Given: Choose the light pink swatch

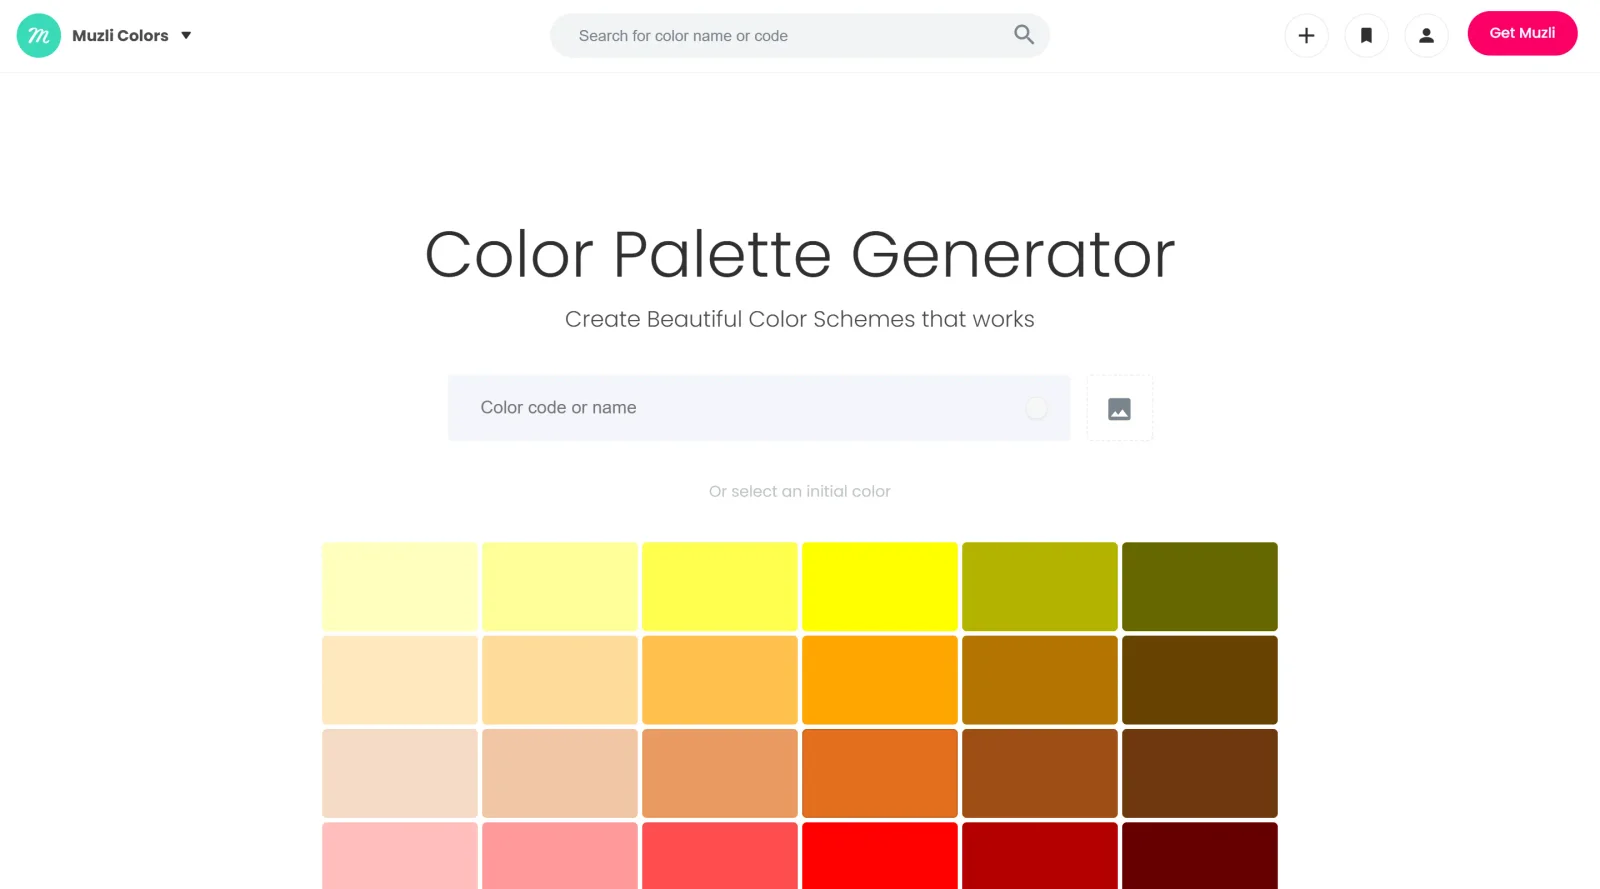Looking at the screenshot, I should click(x=400, y=856).
